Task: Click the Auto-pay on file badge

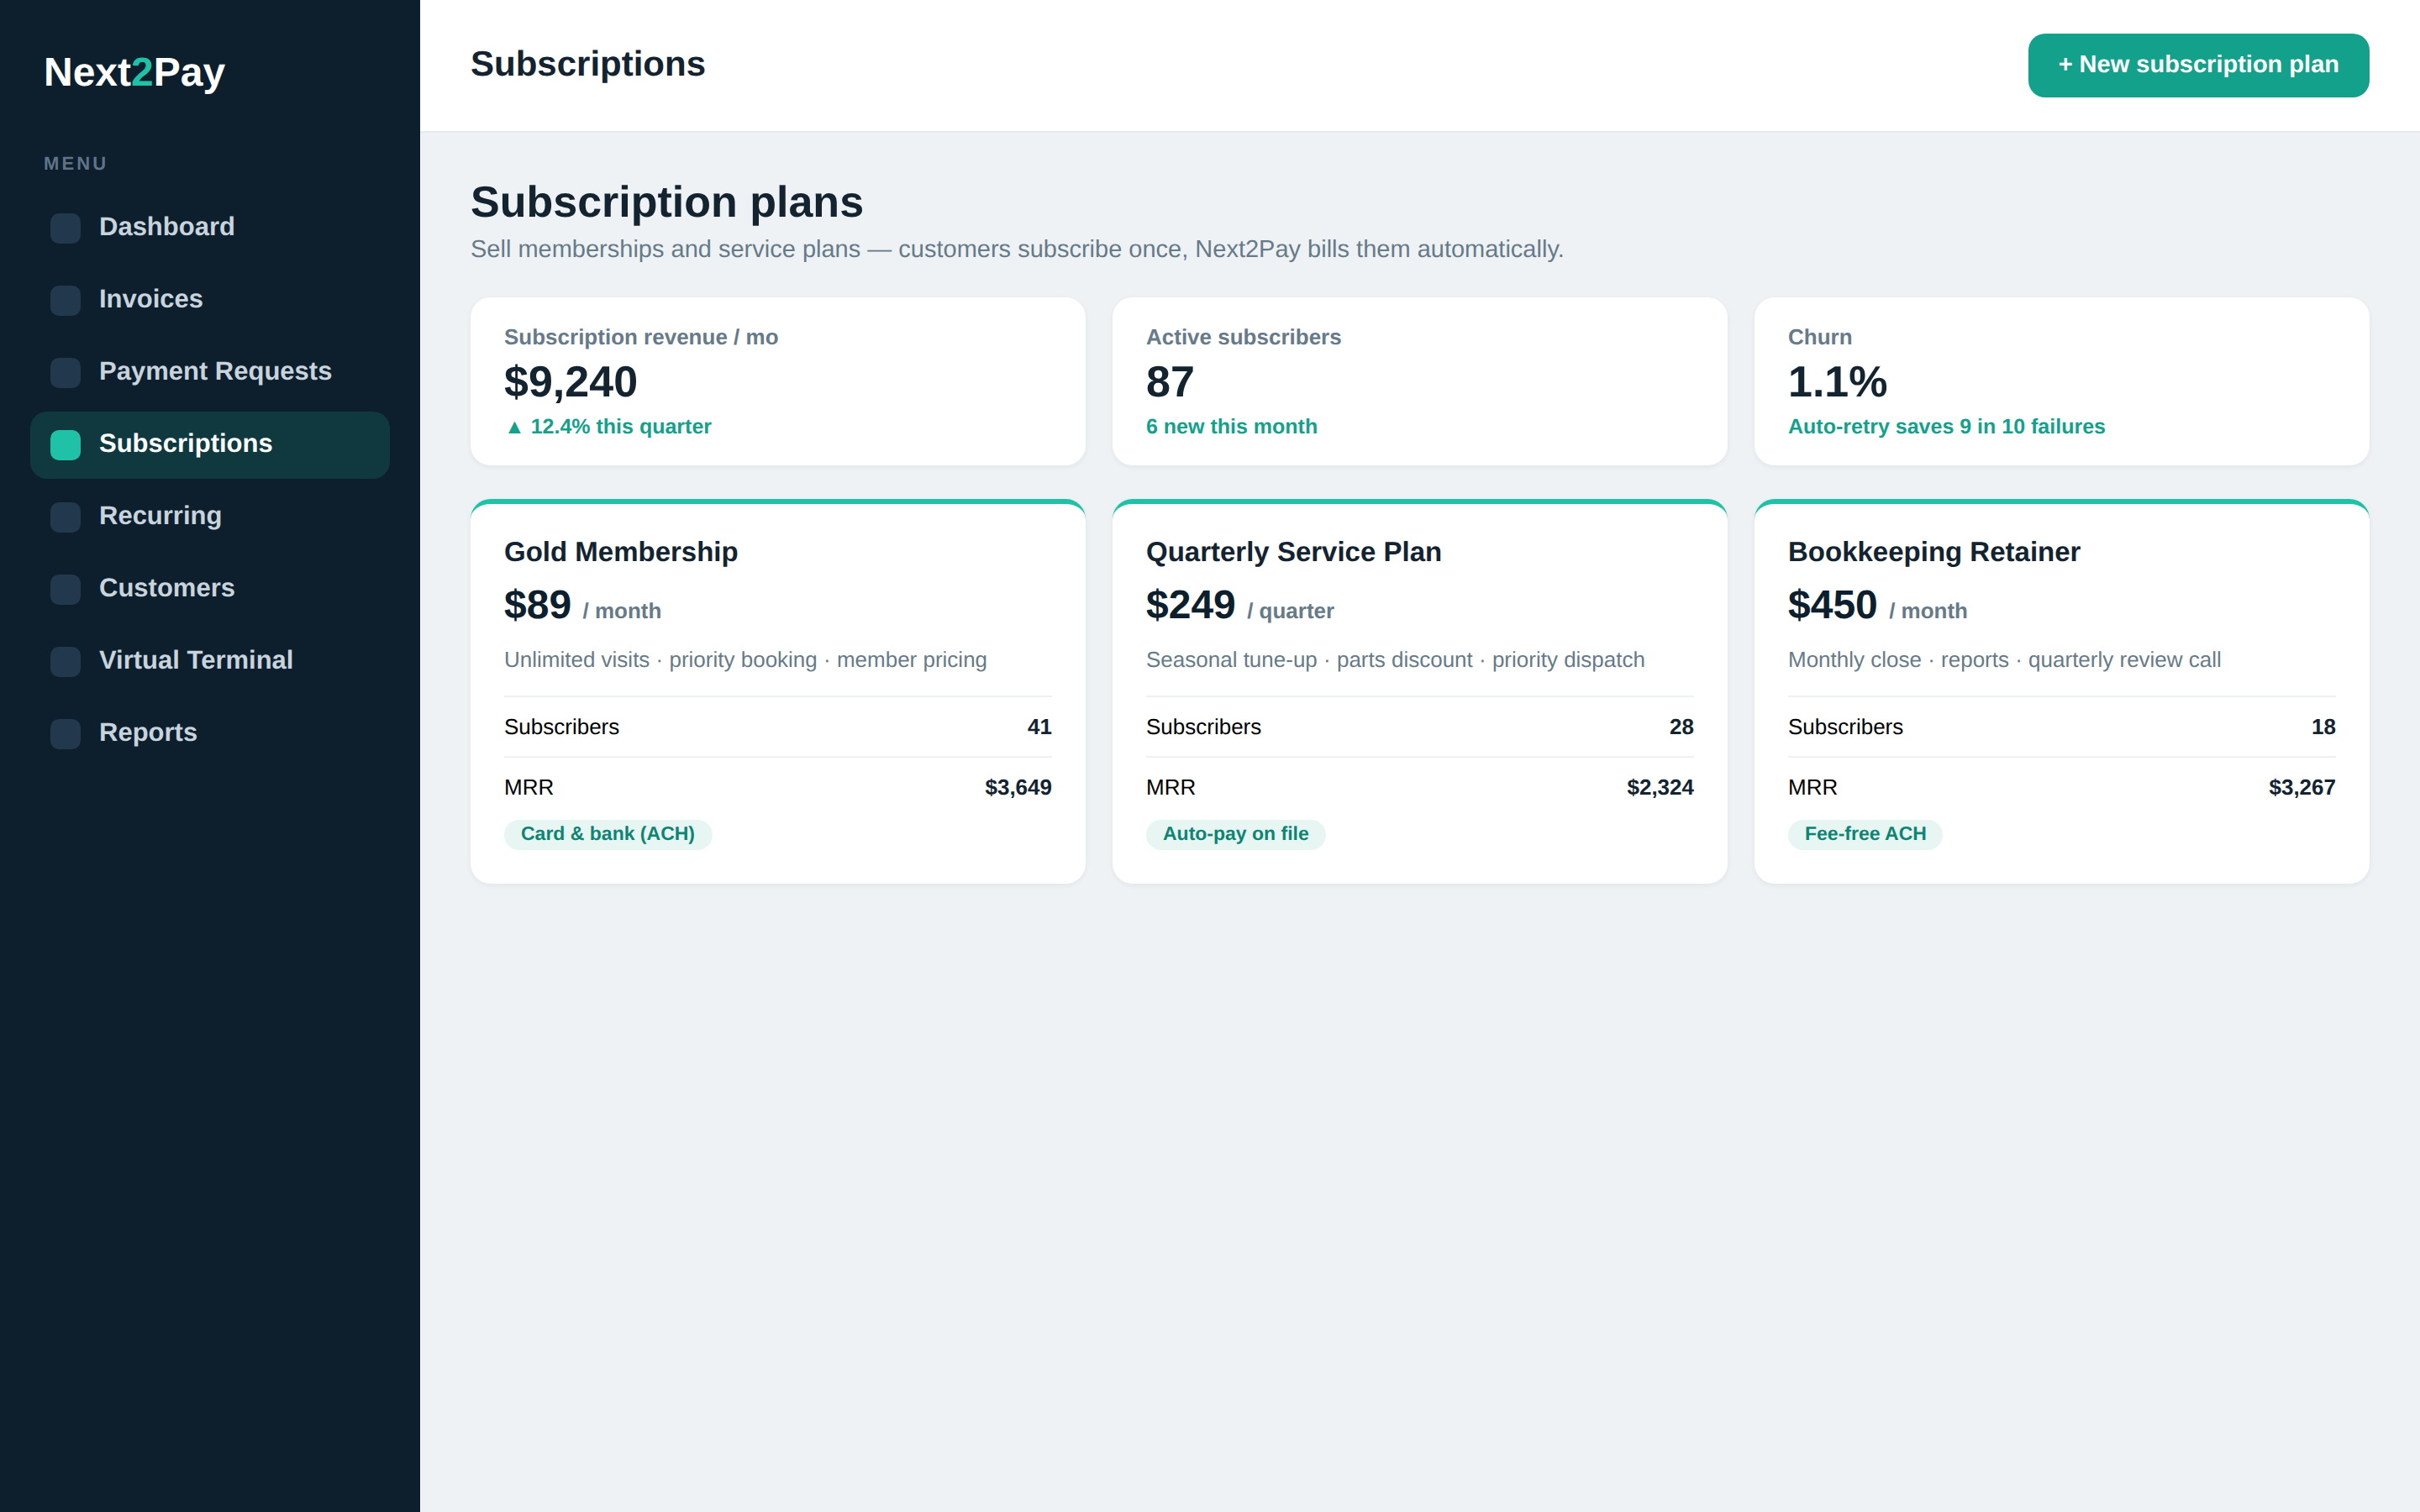Action: point(1235,834)
